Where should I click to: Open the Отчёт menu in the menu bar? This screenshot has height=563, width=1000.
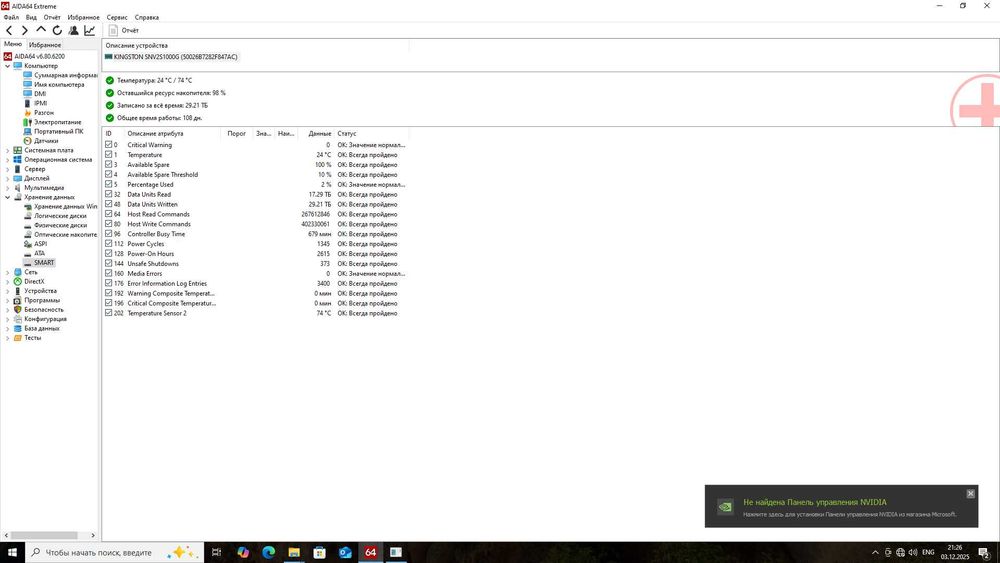pos(52,17)
